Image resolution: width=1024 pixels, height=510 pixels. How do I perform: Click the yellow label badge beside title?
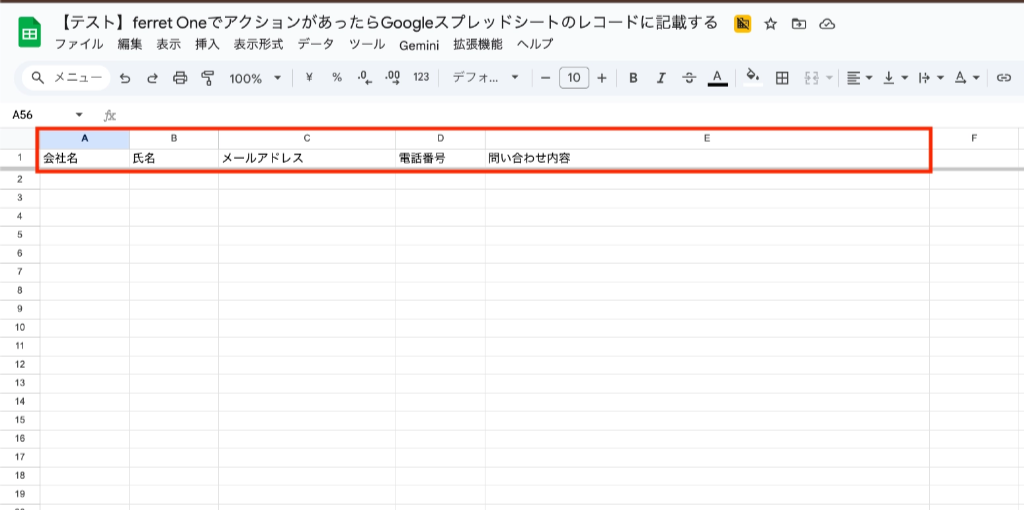pyautogui.click(x=743, y=24)
